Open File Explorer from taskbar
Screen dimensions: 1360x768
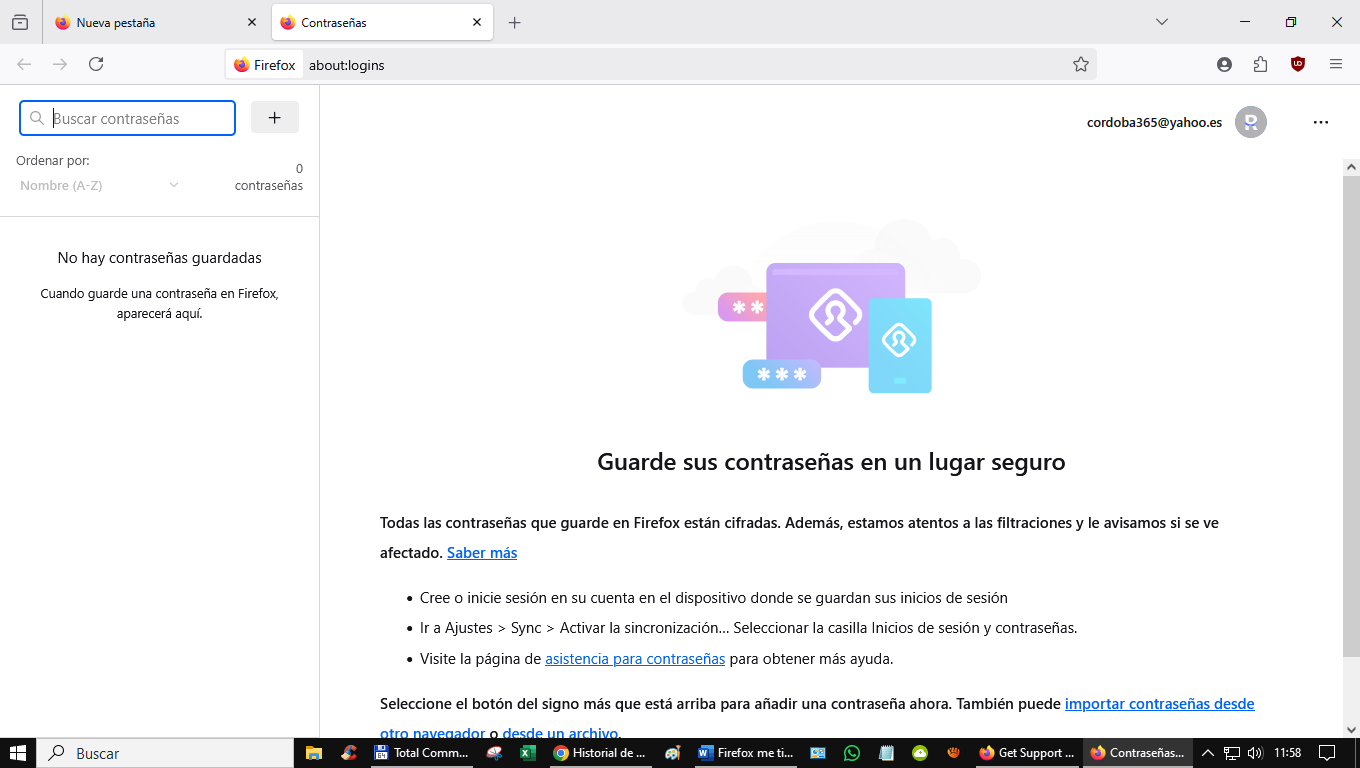point(314,753)
